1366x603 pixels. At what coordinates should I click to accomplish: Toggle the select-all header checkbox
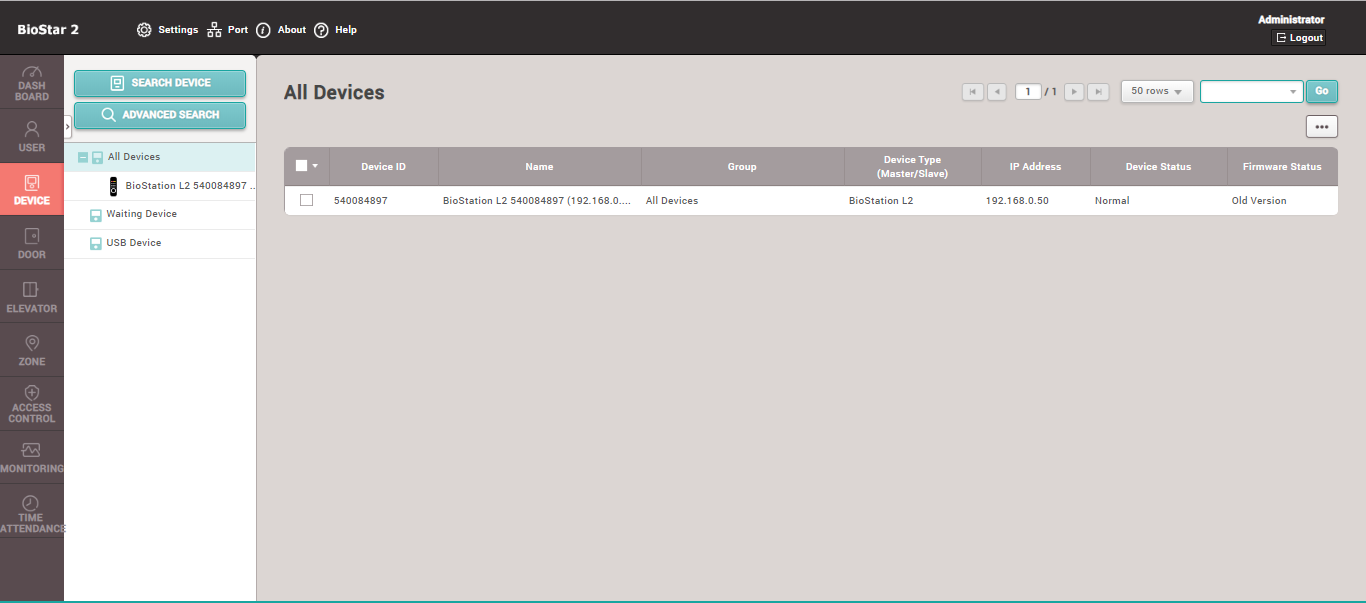point(301,166)
